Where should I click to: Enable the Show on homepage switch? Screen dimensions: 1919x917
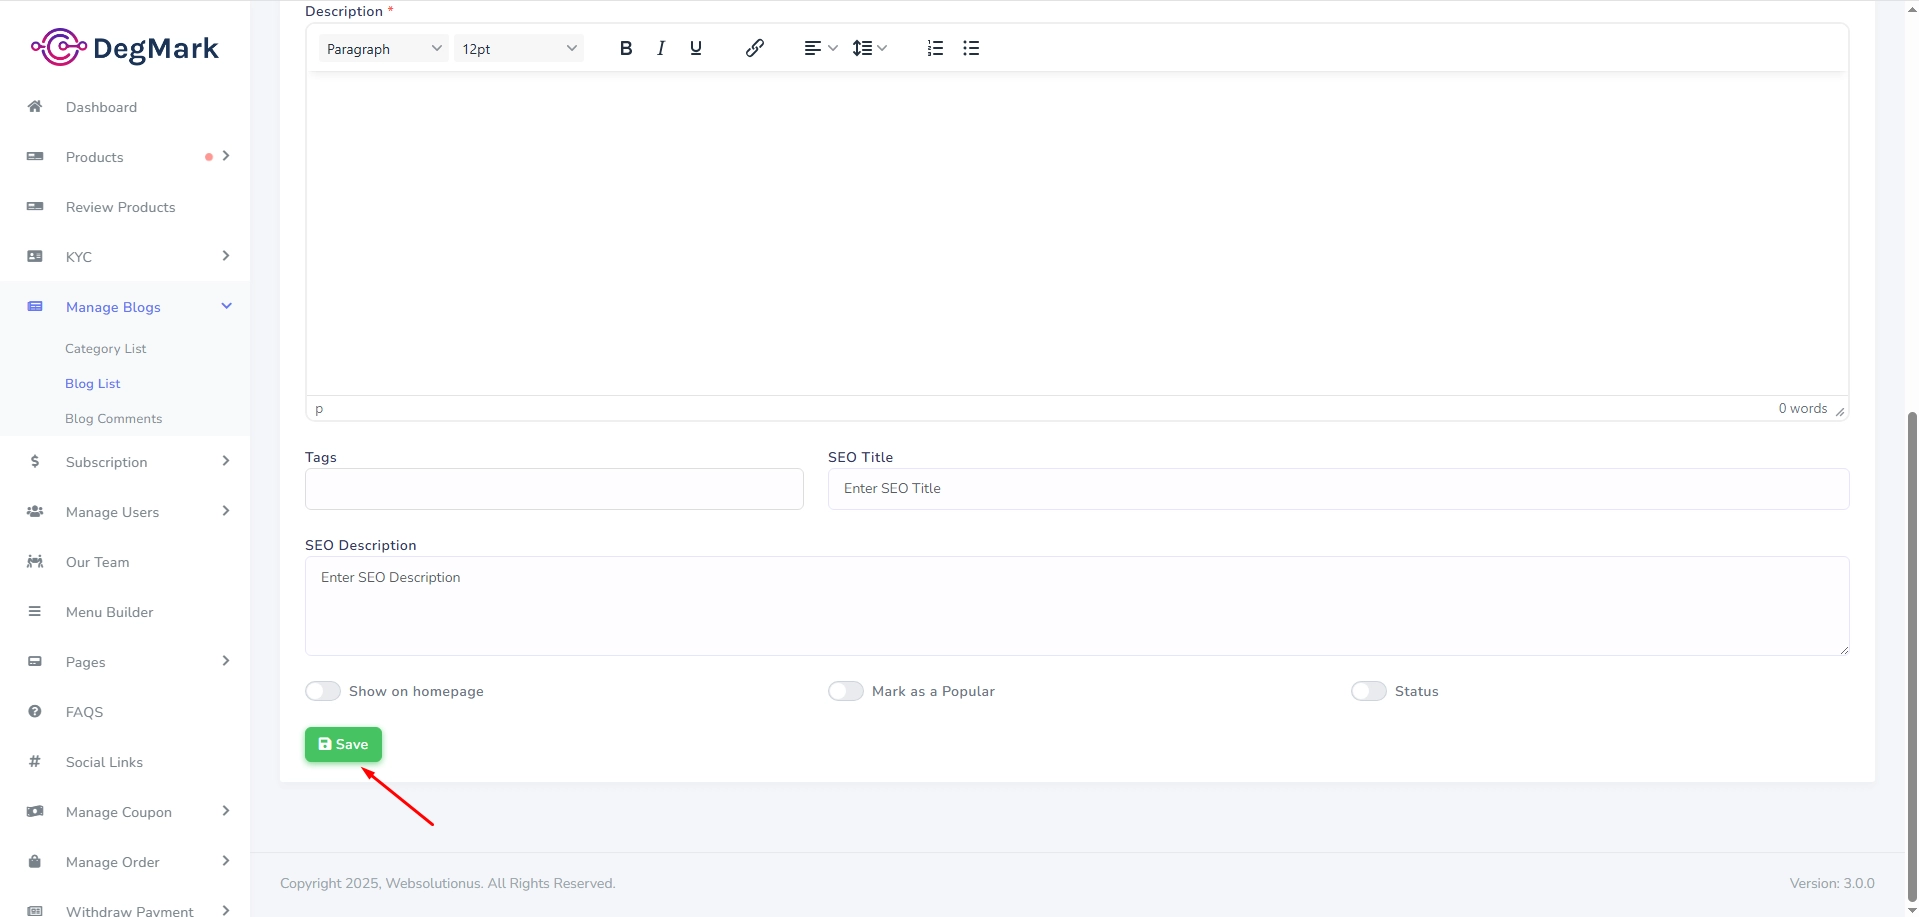(x=323, y=691)
